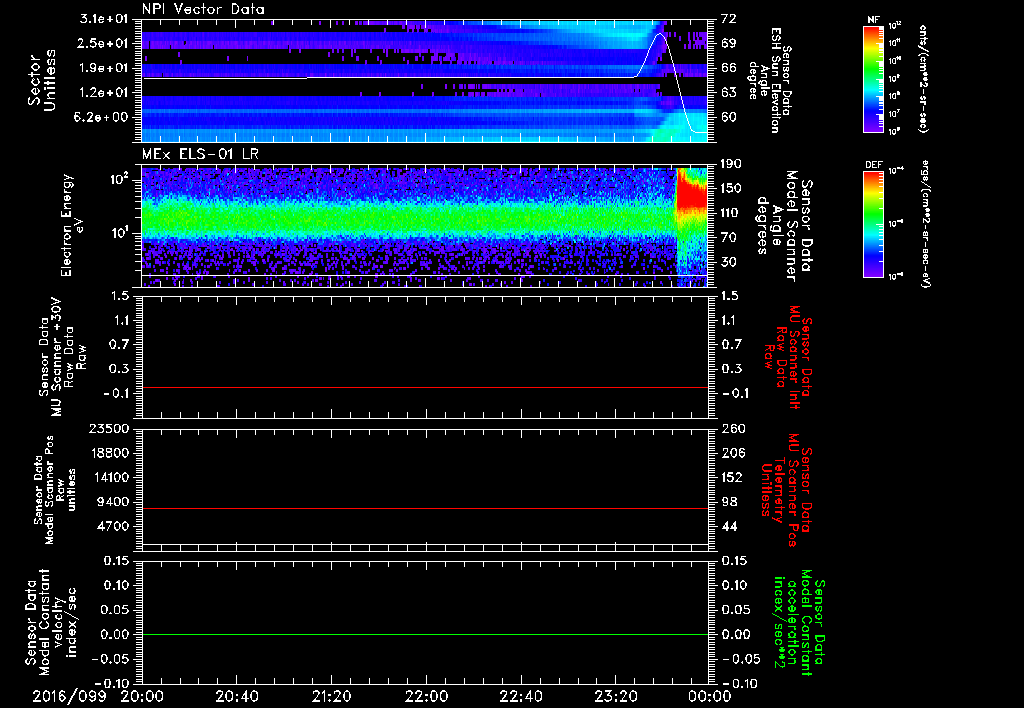1024x708 pixels.
Task: Click the 44 telemetry position tick
Action: [x=729, y=526]
